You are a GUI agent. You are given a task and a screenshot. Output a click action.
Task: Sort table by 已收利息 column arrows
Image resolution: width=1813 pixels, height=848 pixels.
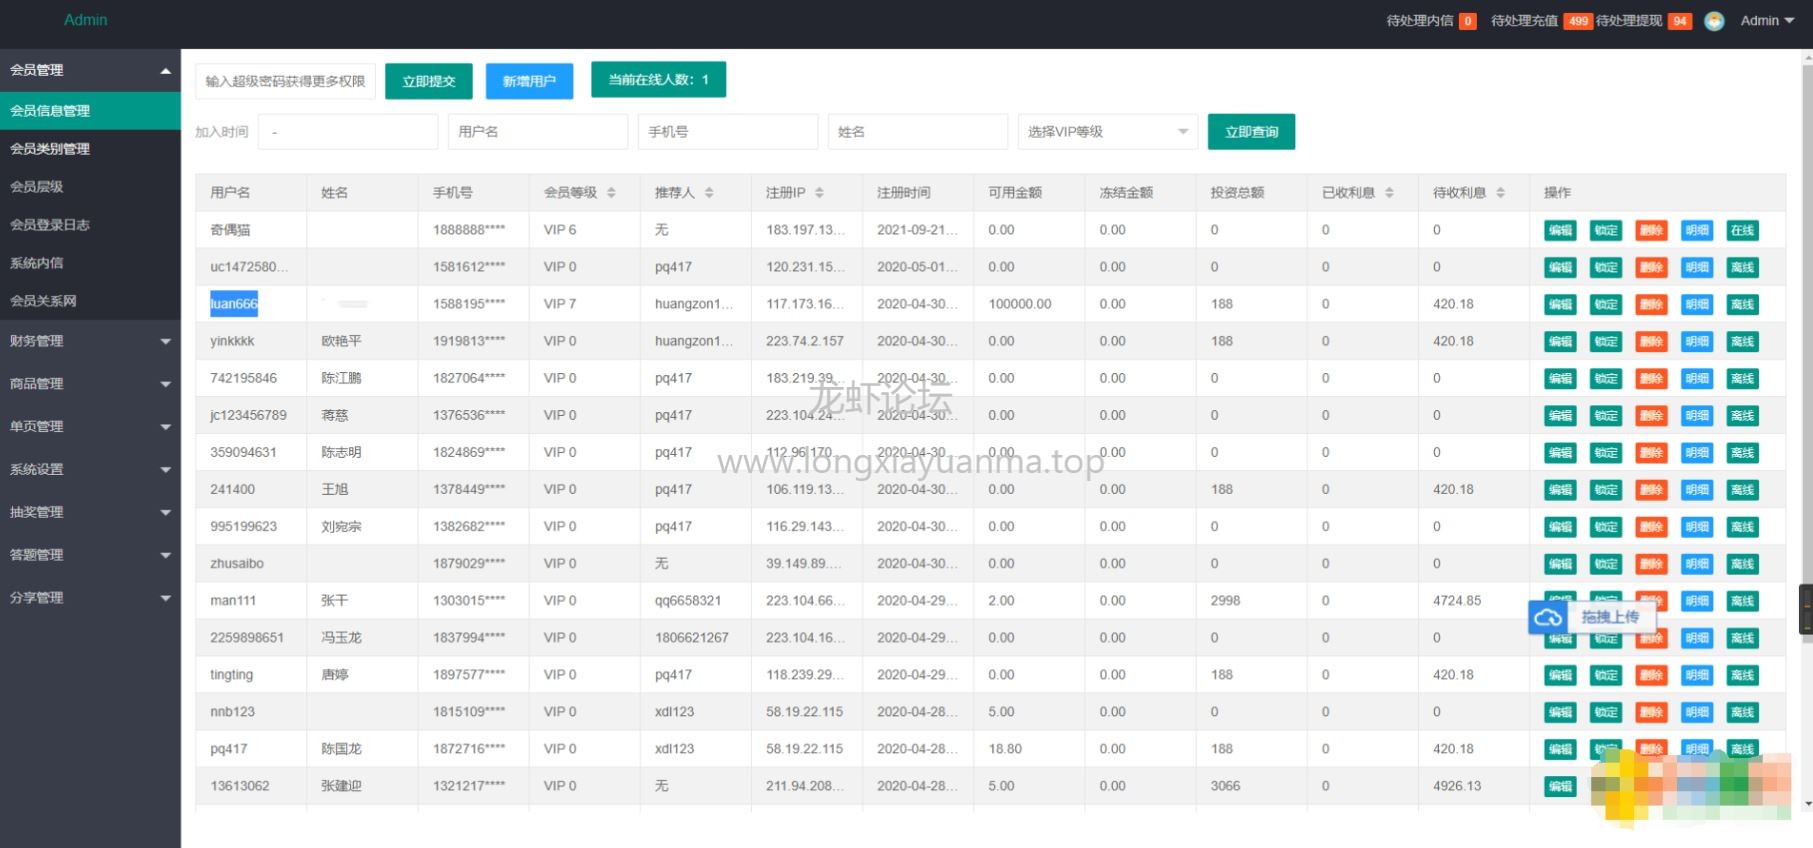tap(1389, 193)
